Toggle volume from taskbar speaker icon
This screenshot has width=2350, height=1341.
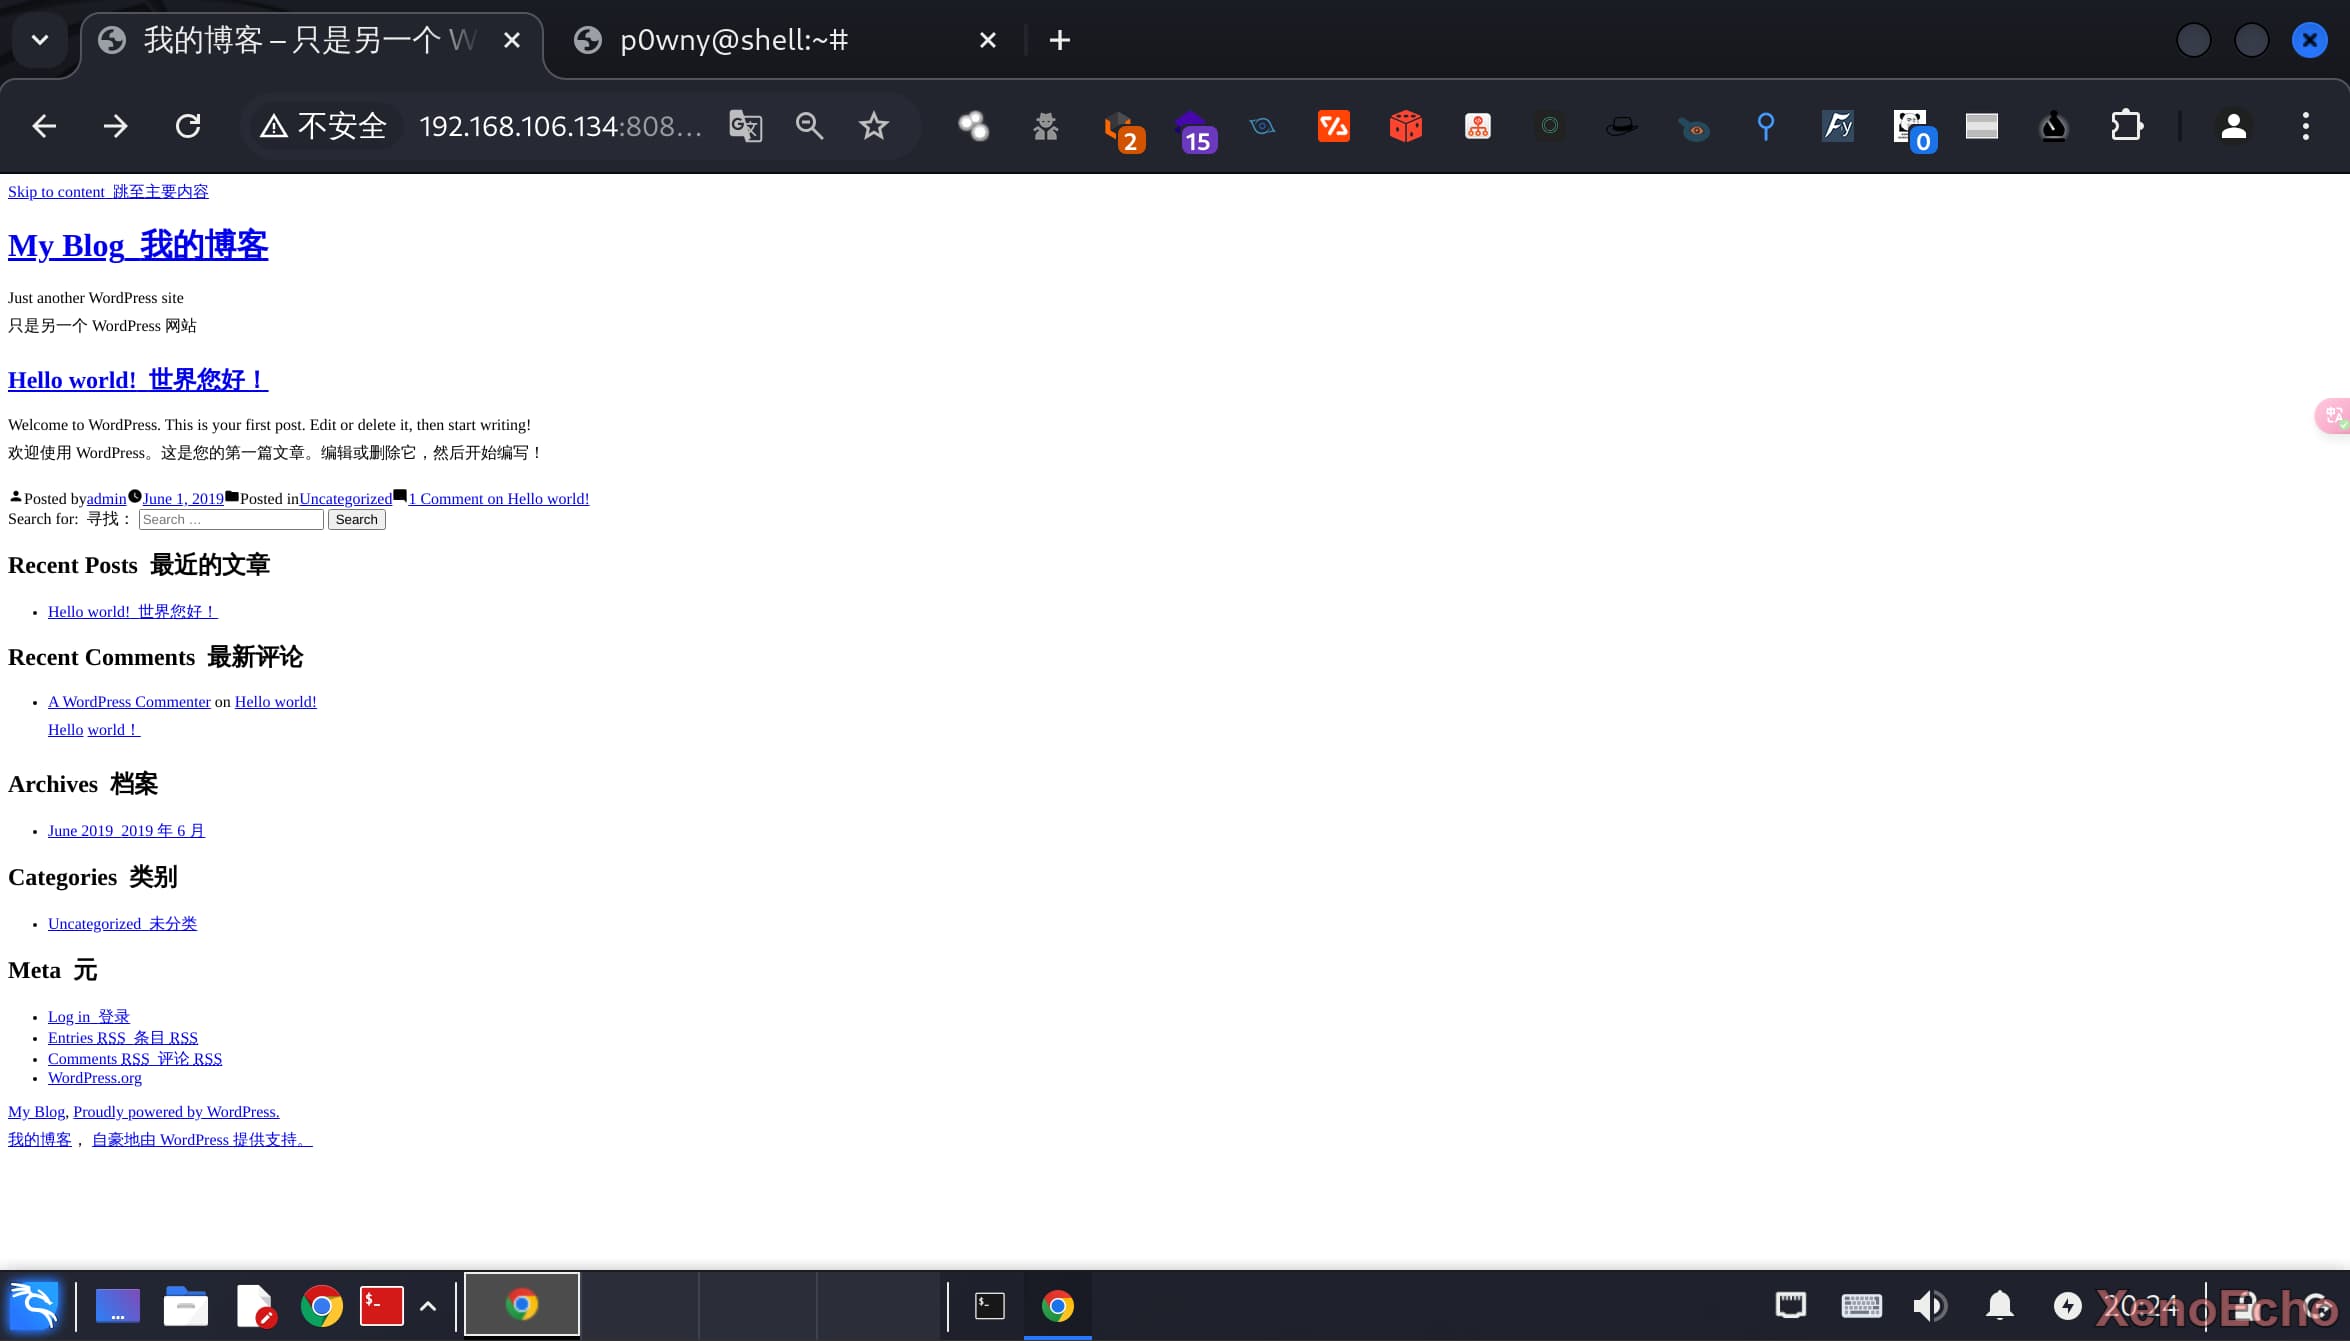pos(1929,1306)
